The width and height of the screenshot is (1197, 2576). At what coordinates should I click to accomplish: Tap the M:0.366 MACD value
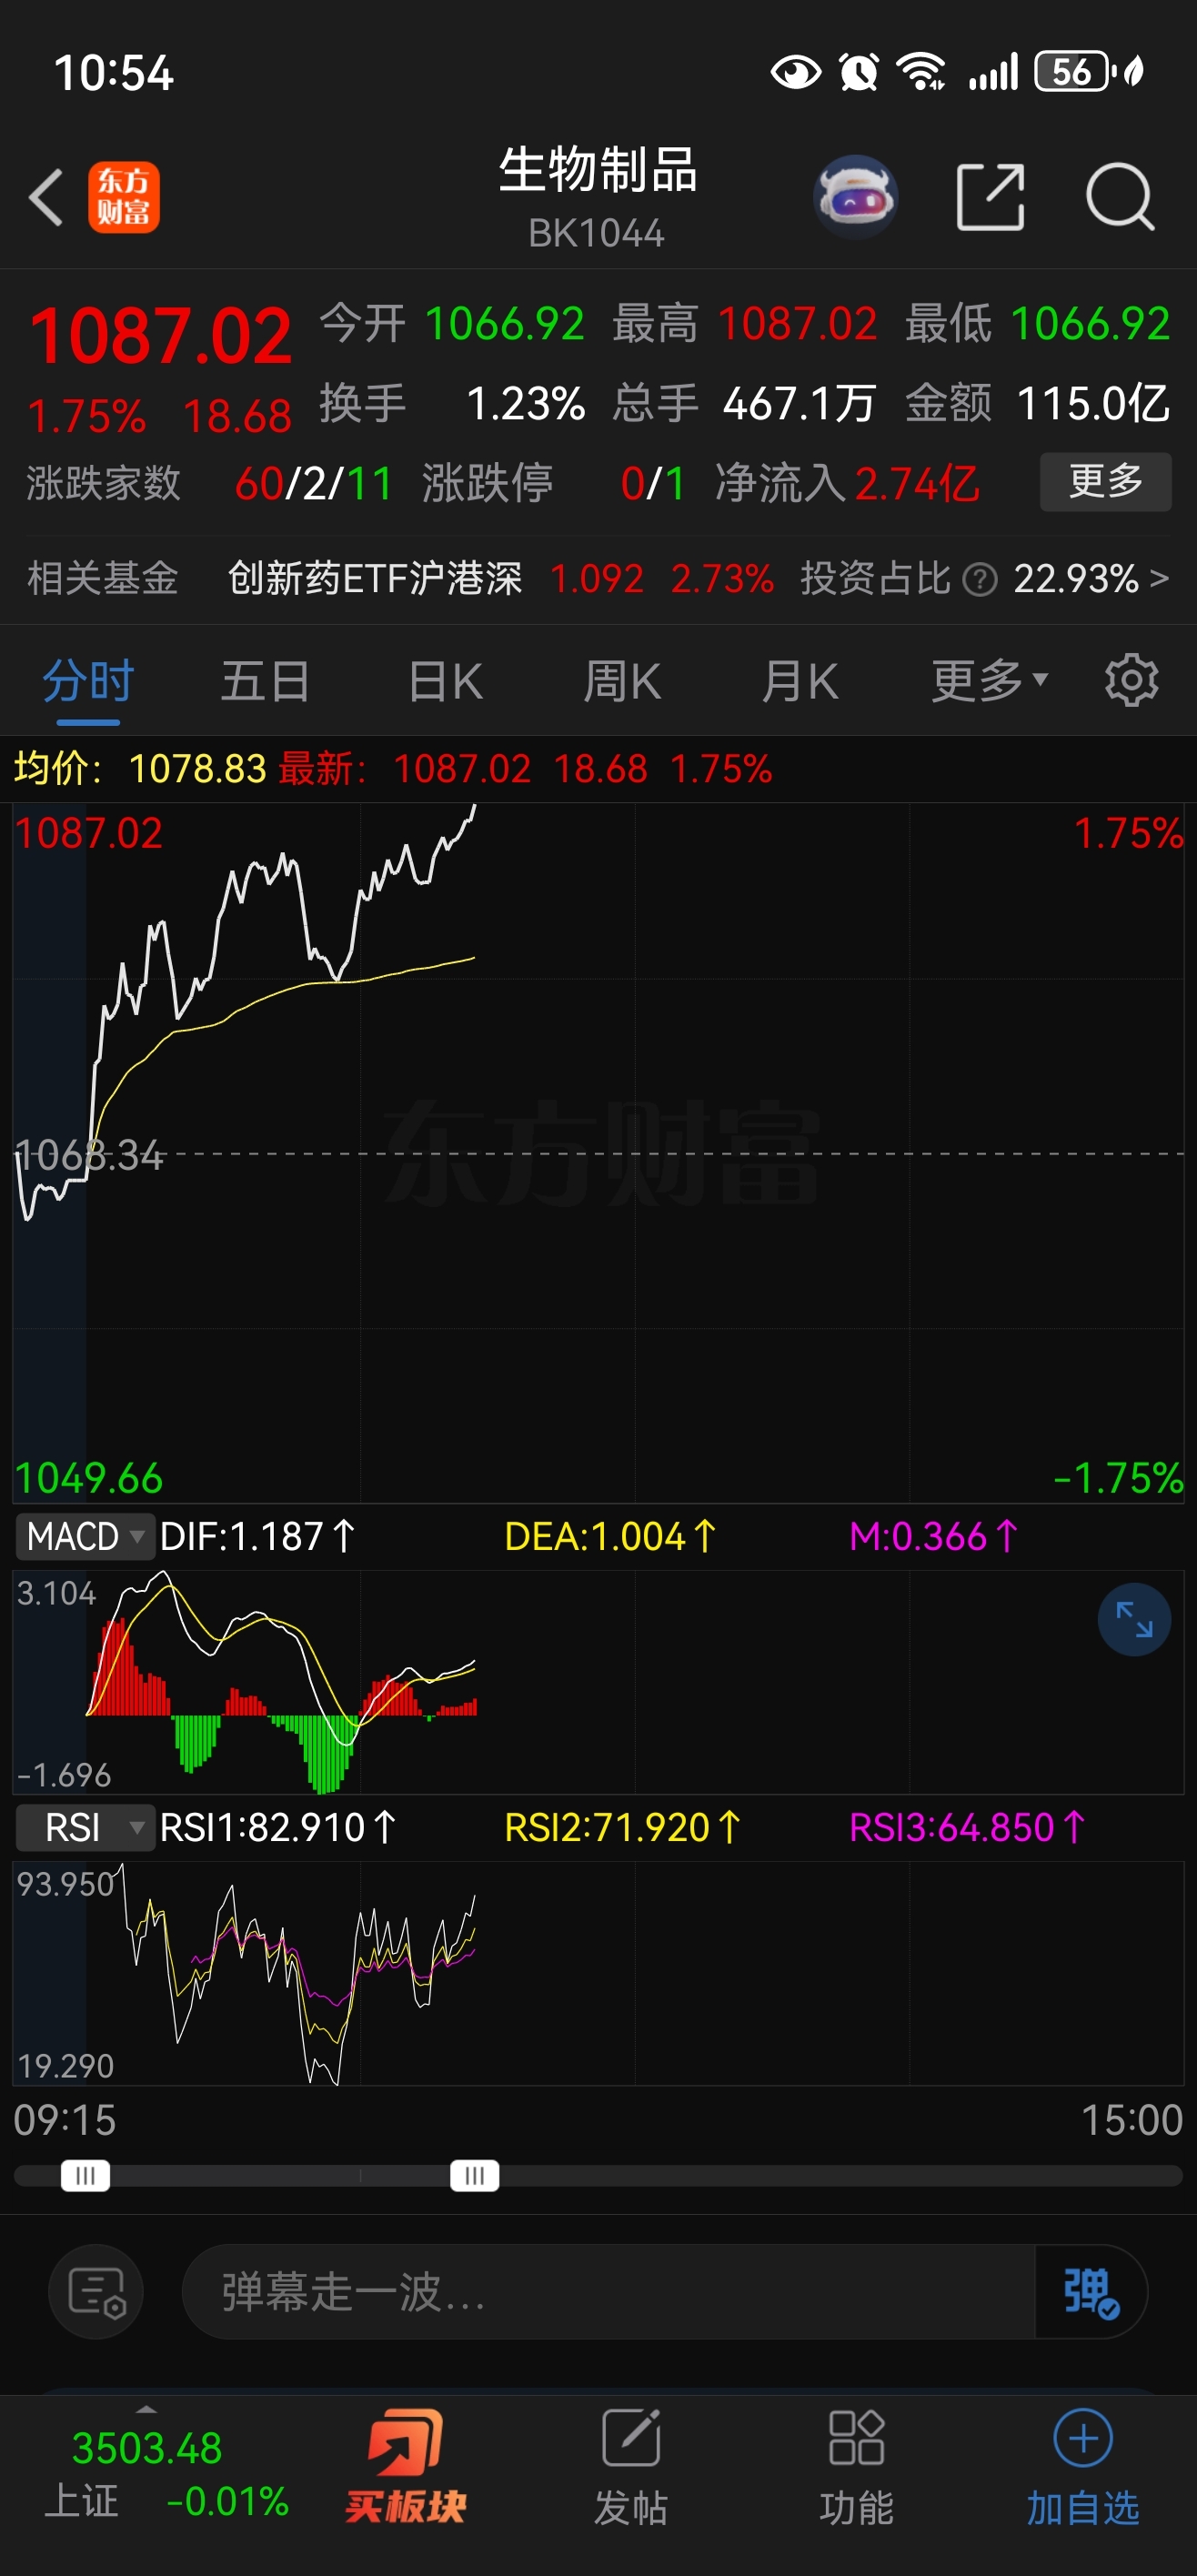pyautogui.click(x=934, y=1536)
